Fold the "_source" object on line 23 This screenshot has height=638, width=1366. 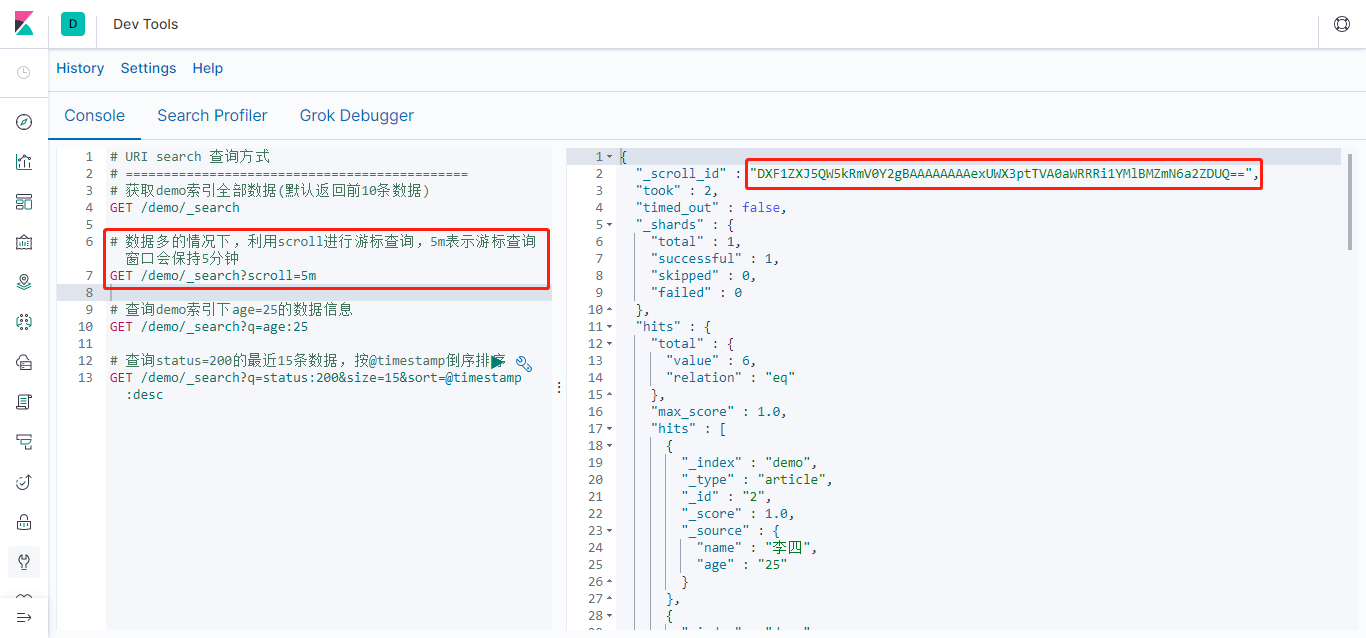coord(610,531)
